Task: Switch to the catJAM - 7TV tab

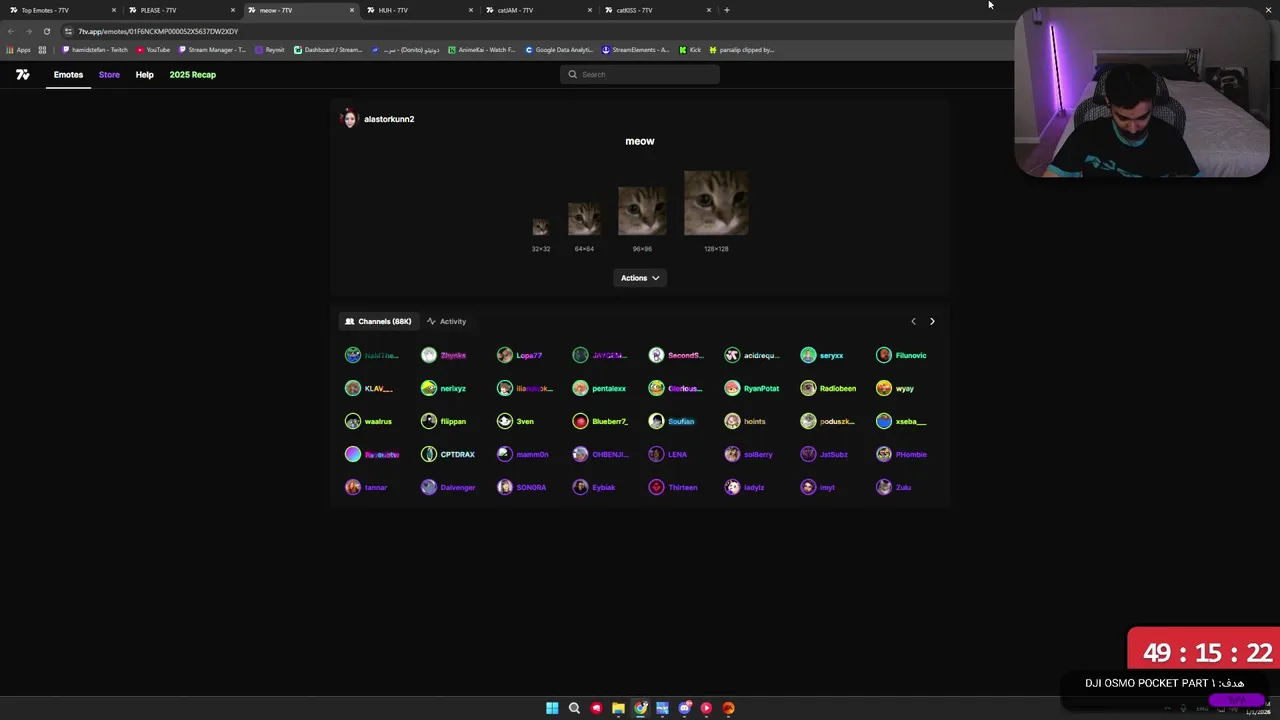Action: 536,10
